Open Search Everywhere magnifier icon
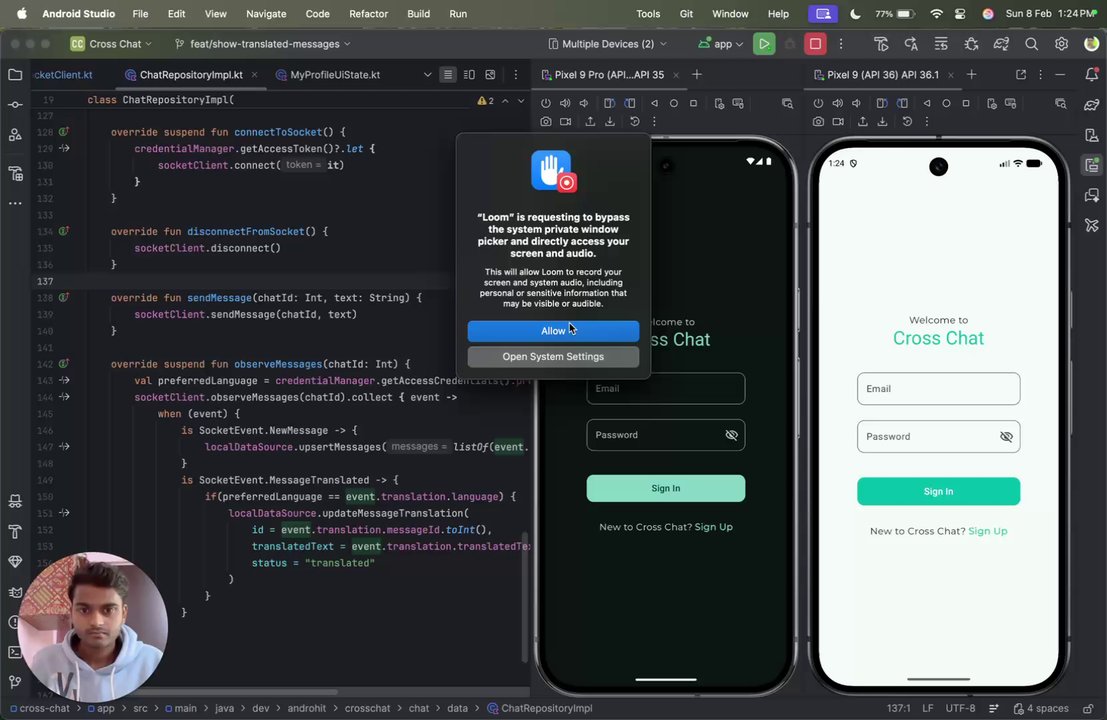The height and width of the screenshot is (720, 1107). pyautogui.click(x=1031, y=44)
